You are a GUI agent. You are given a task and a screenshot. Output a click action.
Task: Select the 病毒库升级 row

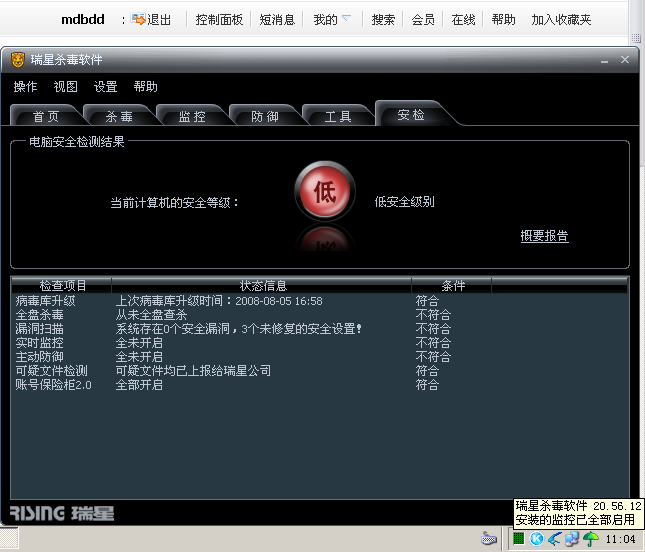tap(320, 301)
